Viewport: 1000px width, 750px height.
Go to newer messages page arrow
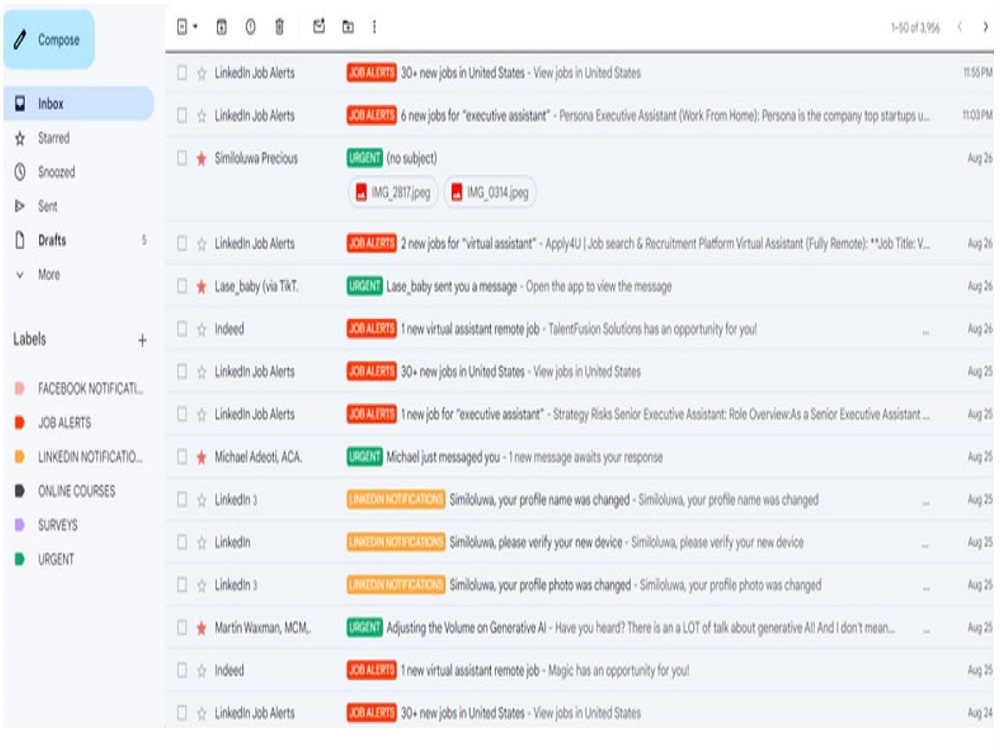(959, 27)
